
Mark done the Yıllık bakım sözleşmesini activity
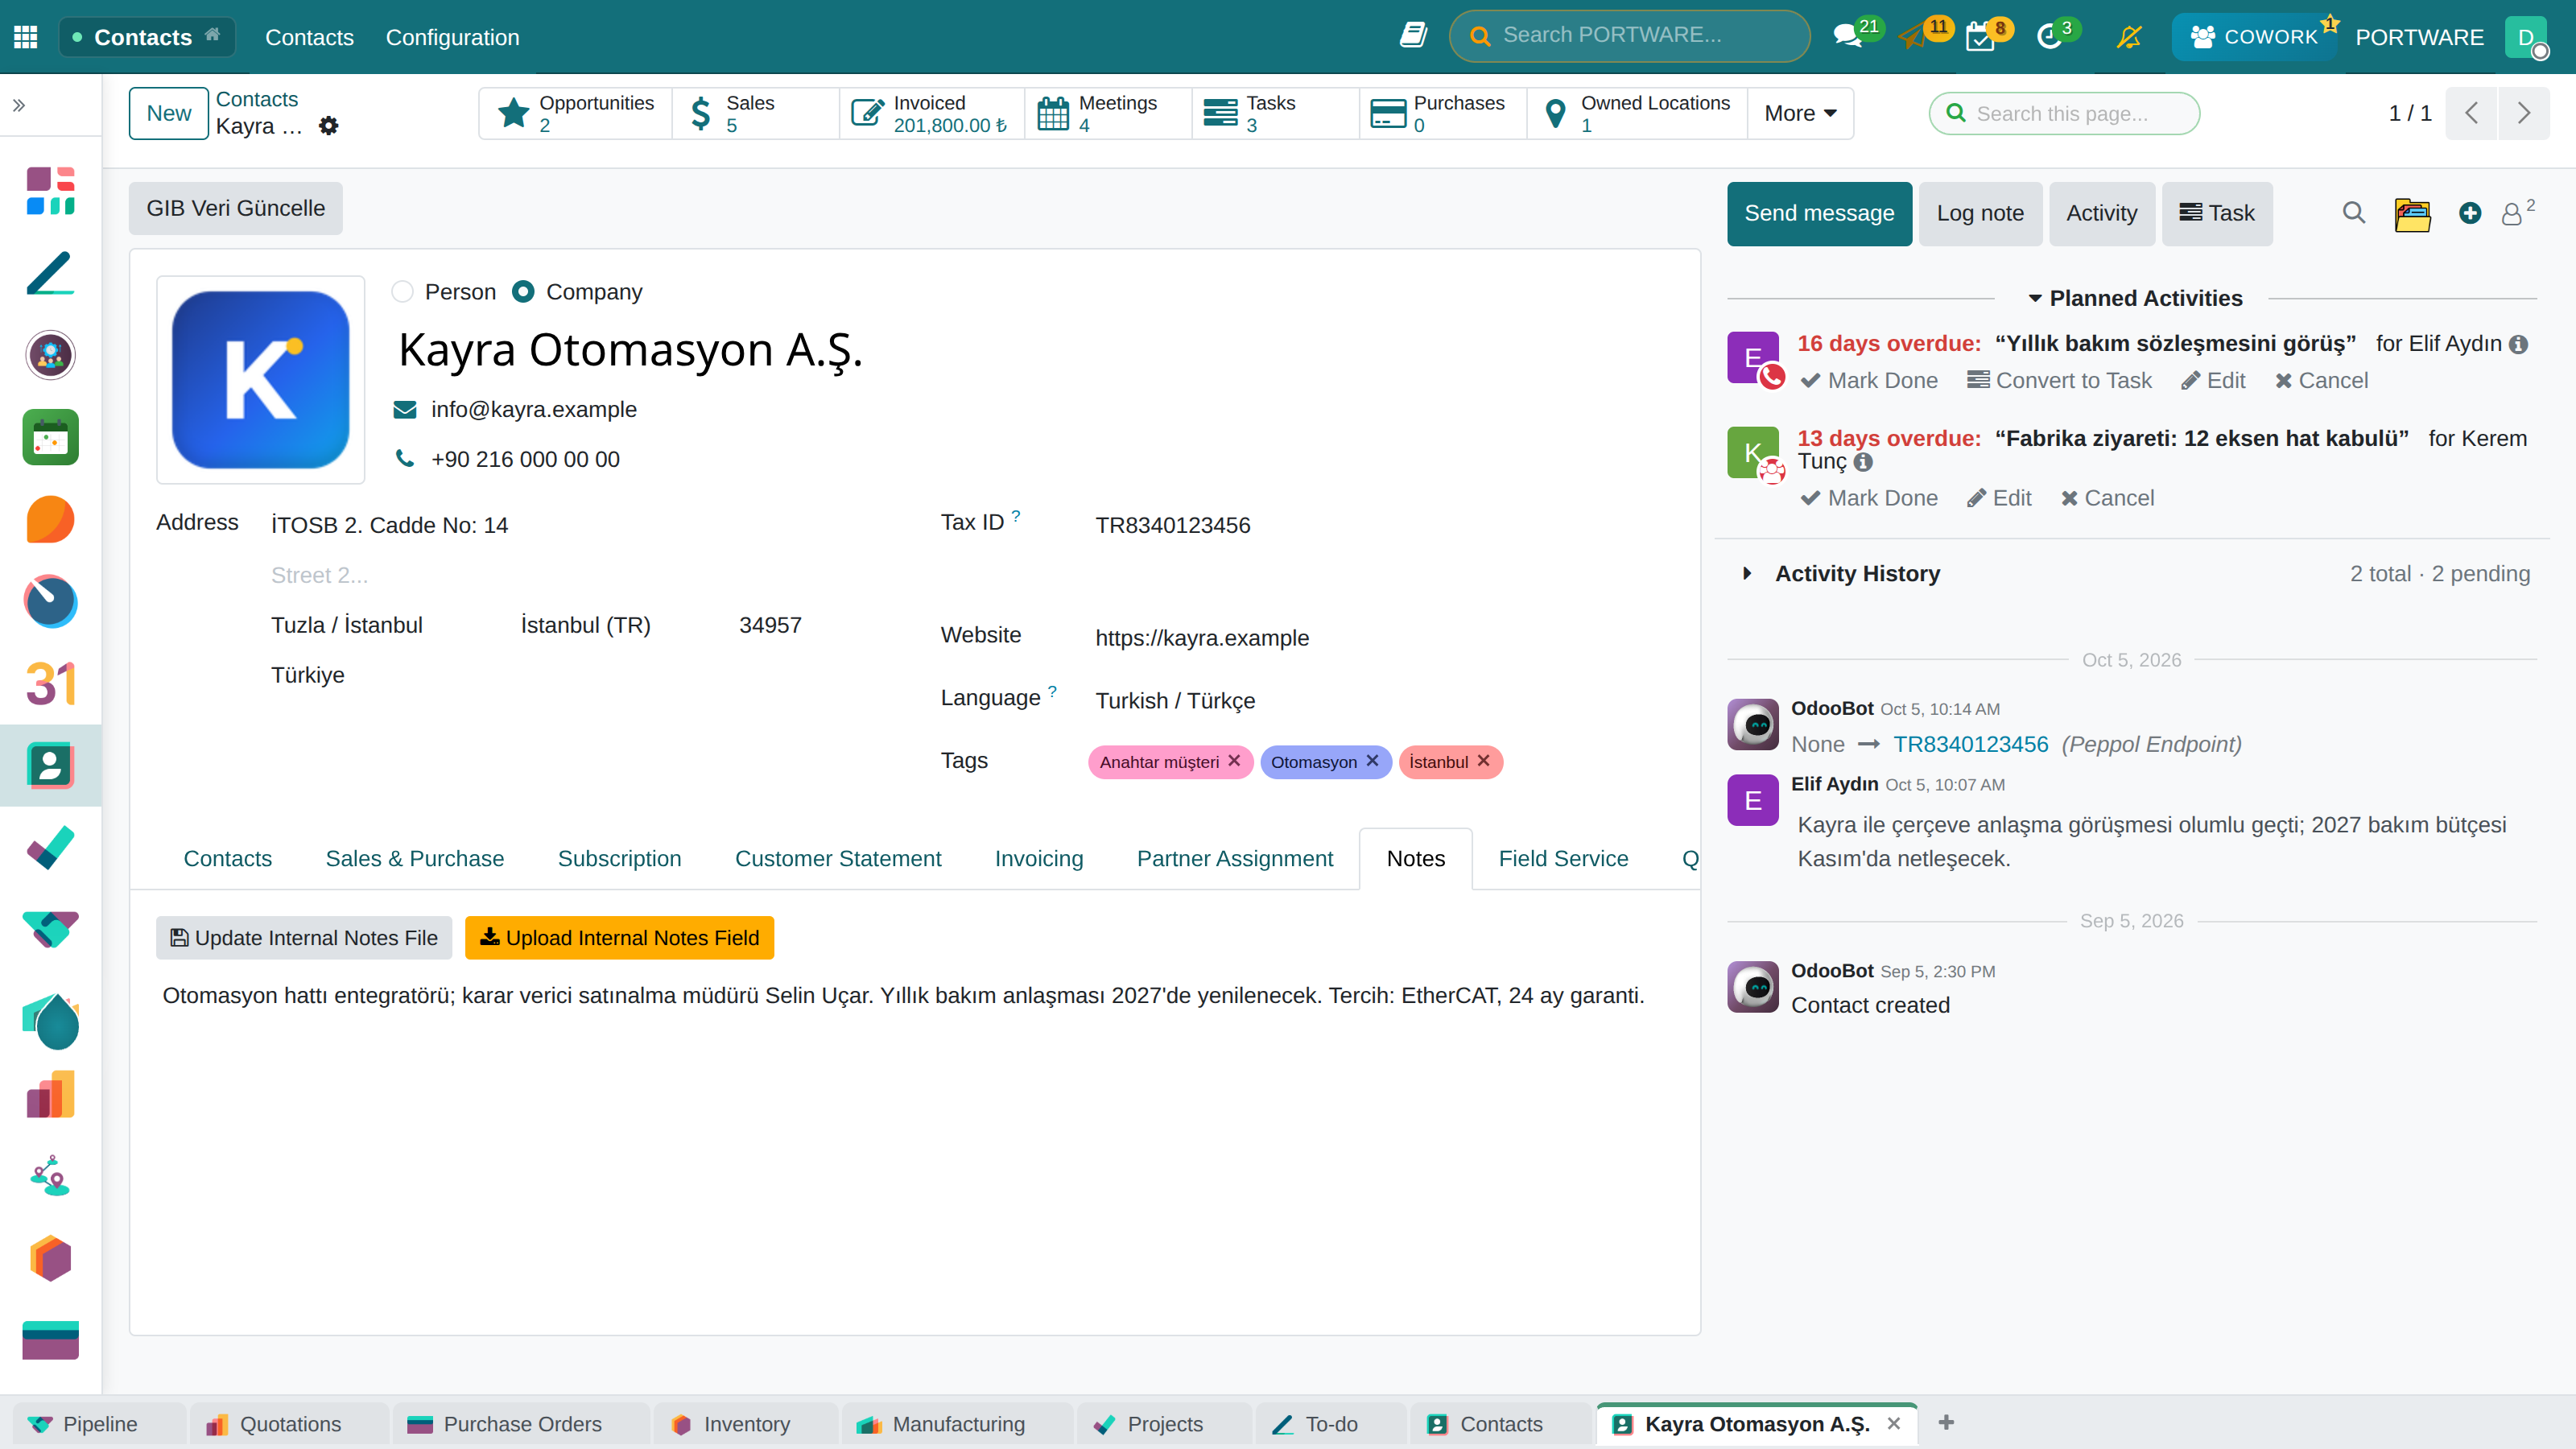1868,381
